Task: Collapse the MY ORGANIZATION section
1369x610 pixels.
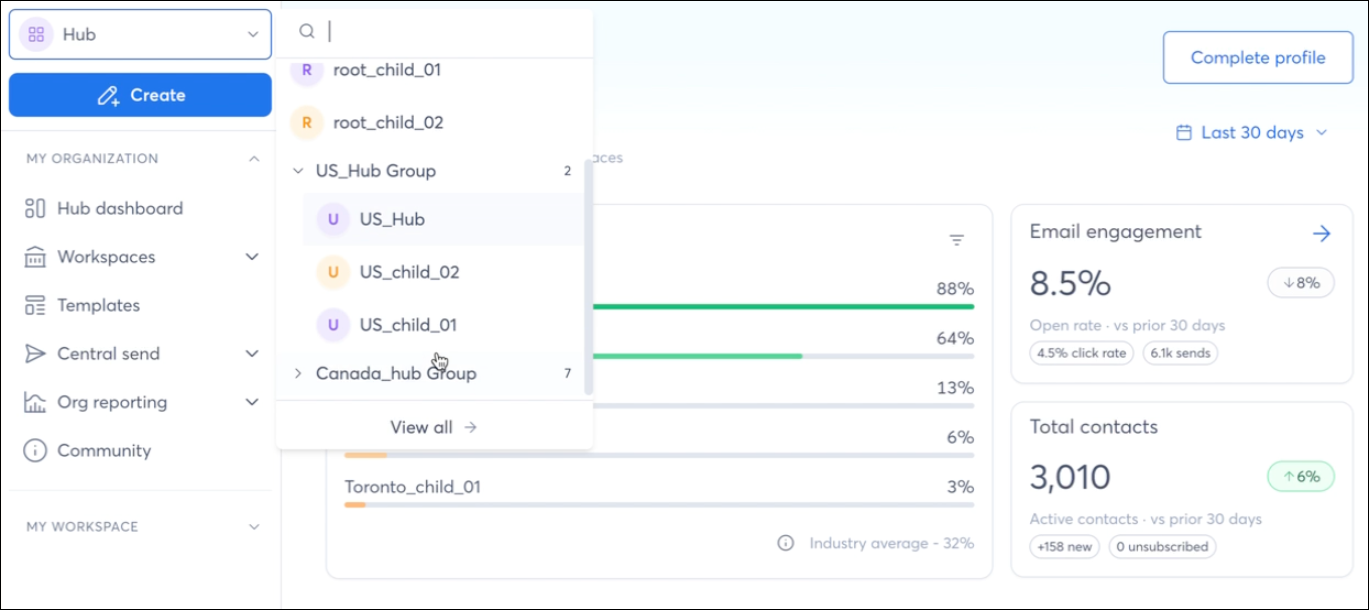Action: [254, 158]
